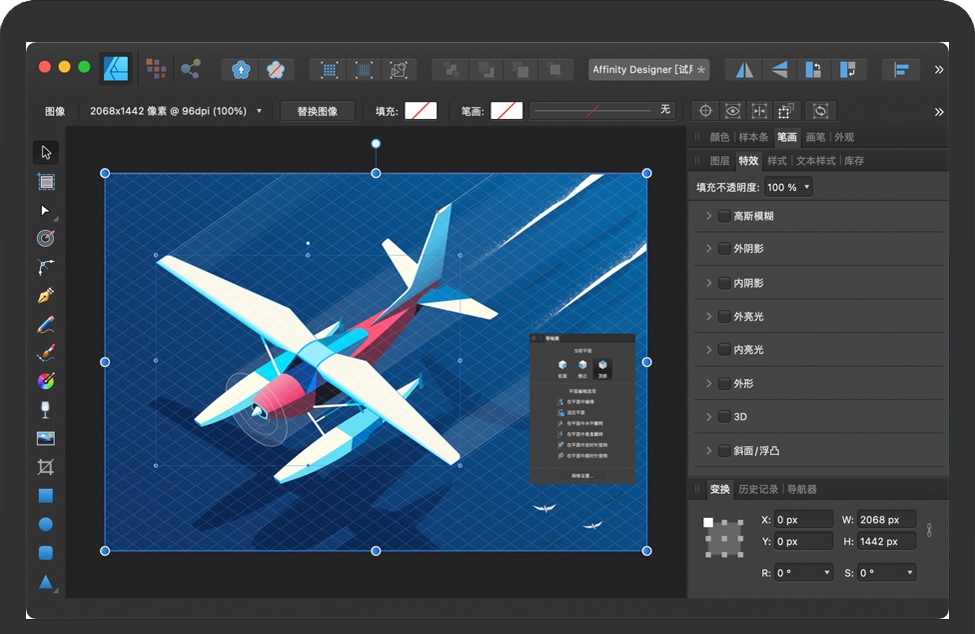The image size is (975, 634).
Task: Tick the 外阴影 checkbox
Action: pos(724,249)
